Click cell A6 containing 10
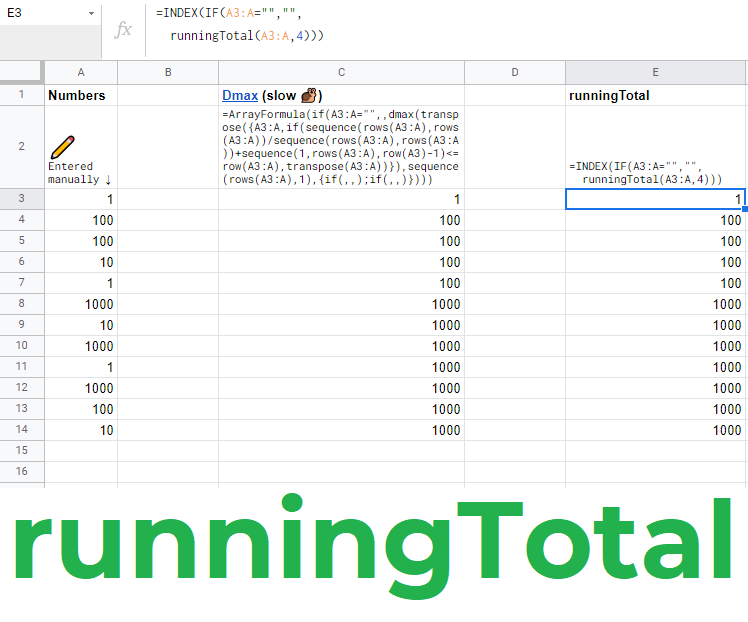 pyautogui.click(x=81, y=262)
